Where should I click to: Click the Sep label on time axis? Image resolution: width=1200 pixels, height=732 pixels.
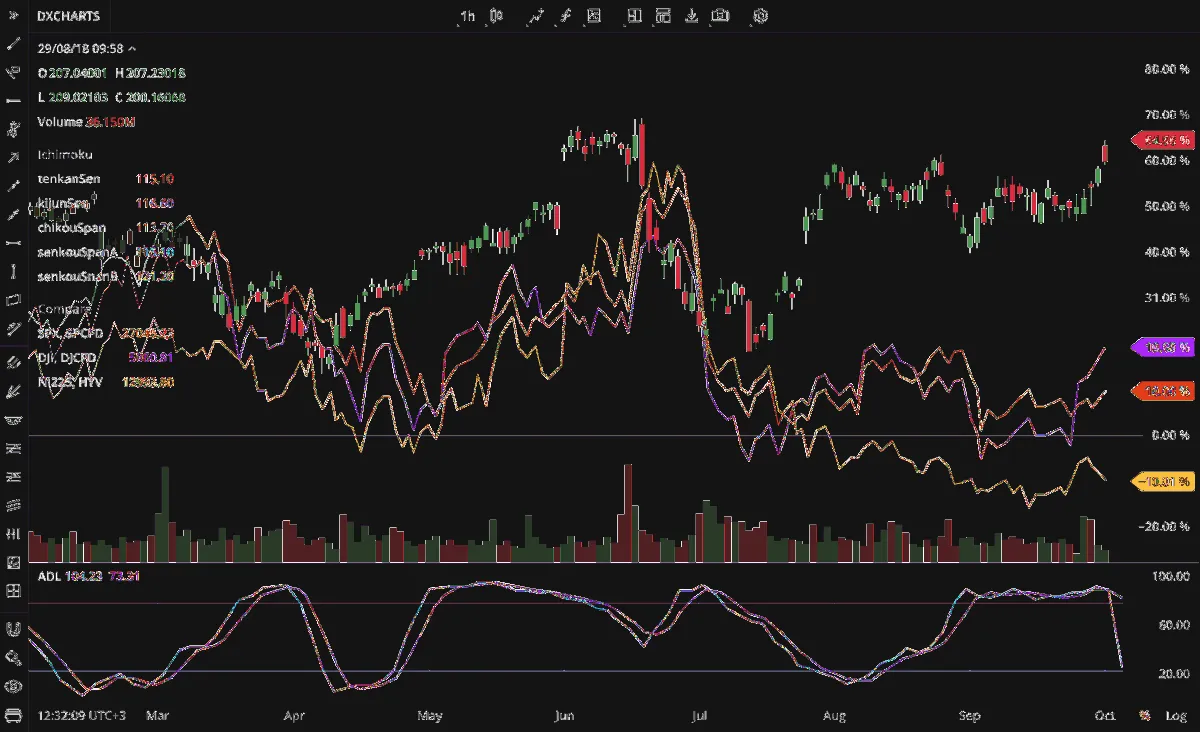(969, 716)
